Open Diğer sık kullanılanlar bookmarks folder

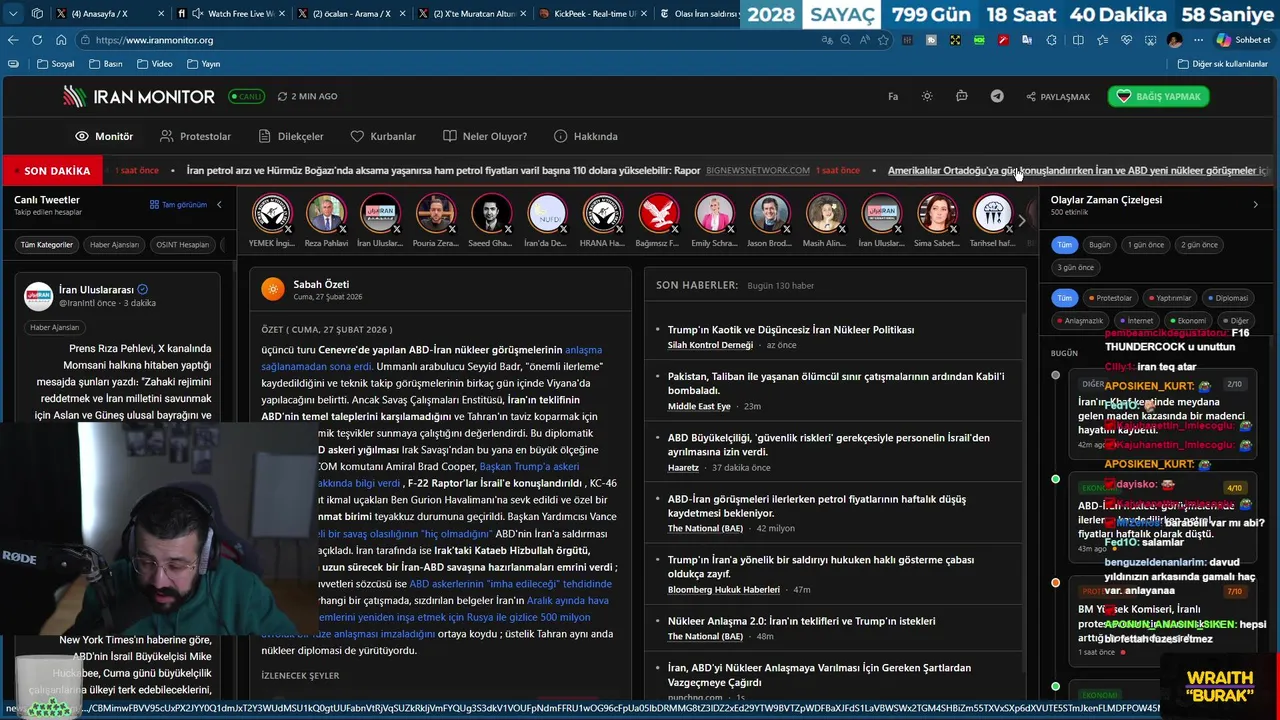(x=1222, y=64)
